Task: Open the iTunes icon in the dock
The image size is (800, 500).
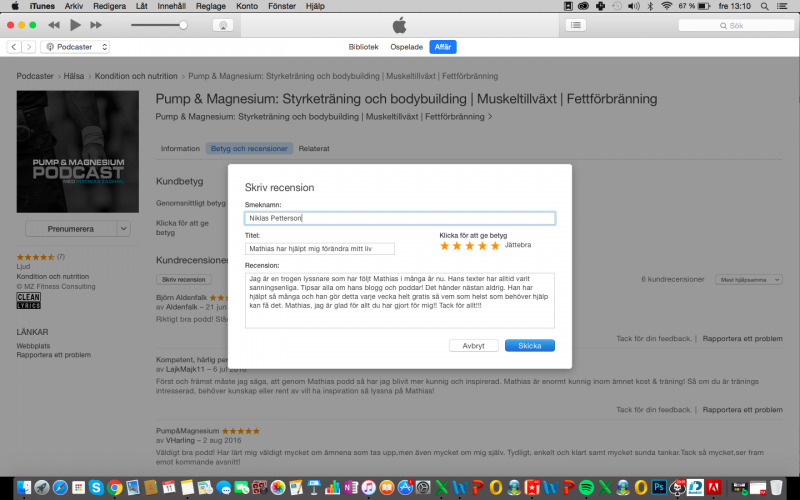Action: [368, 487]
